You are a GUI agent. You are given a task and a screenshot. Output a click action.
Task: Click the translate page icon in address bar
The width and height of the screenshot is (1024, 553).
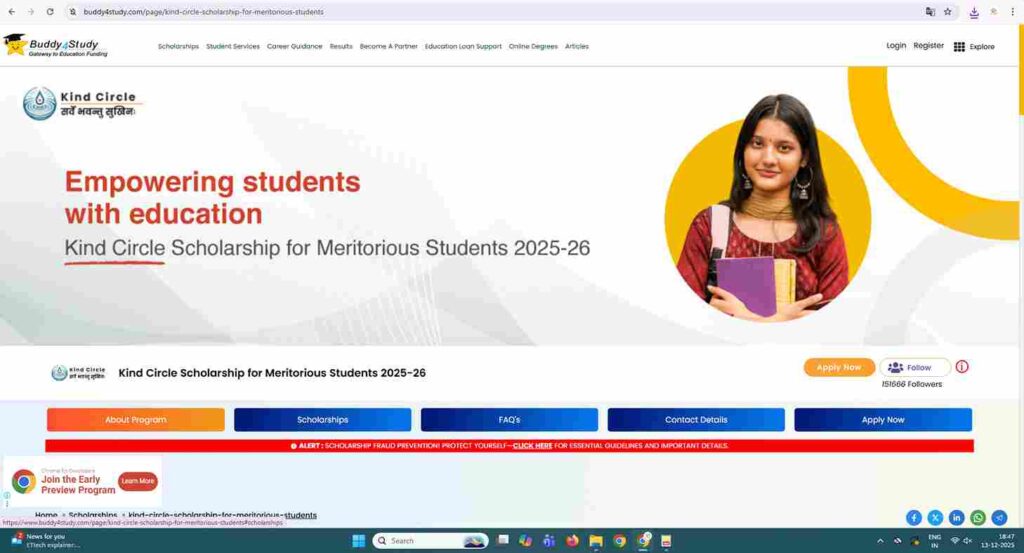[930, 12]
